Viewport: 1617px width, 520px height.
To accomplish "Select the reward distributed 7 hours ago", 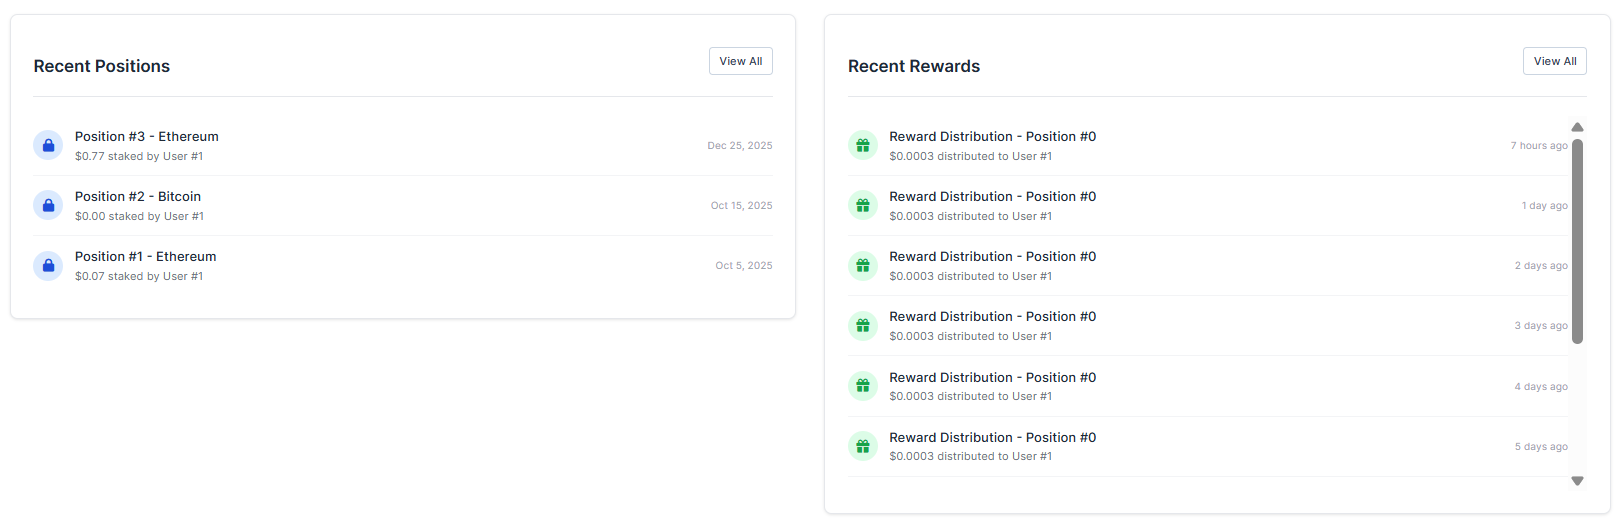I will point(992,137).
